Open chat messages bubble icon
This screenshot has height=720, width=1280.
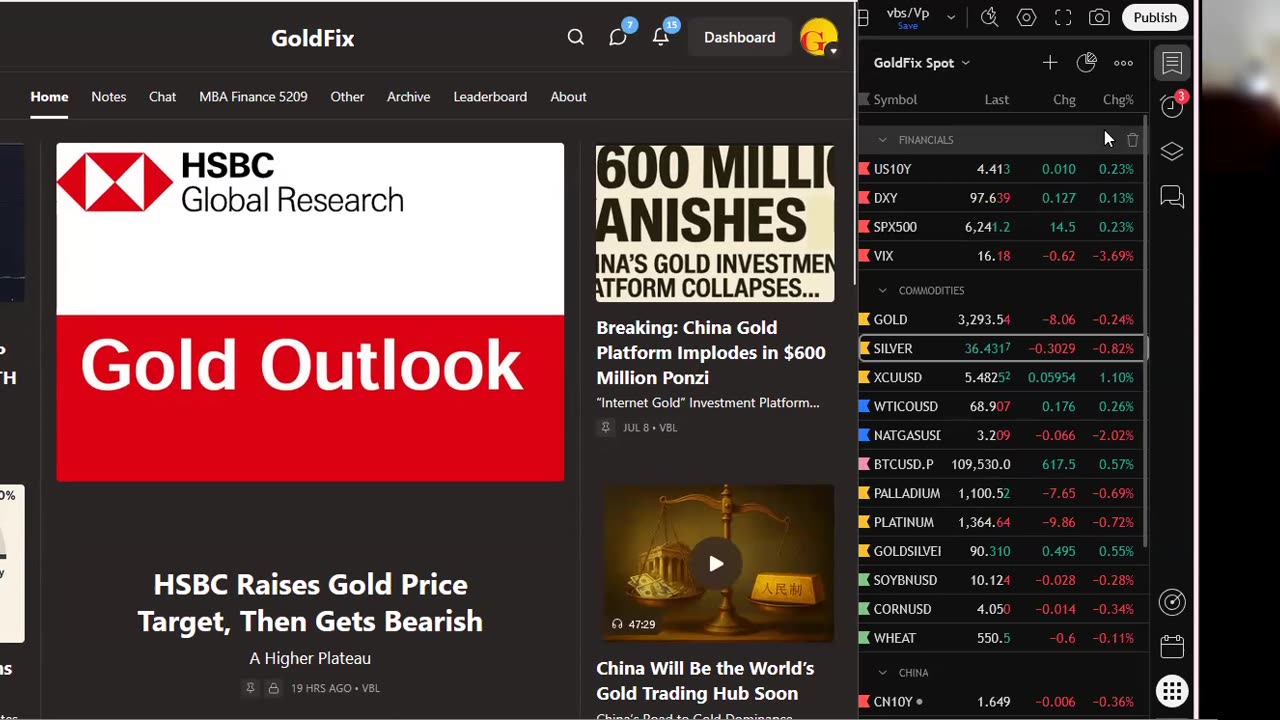tap(618, 37)
